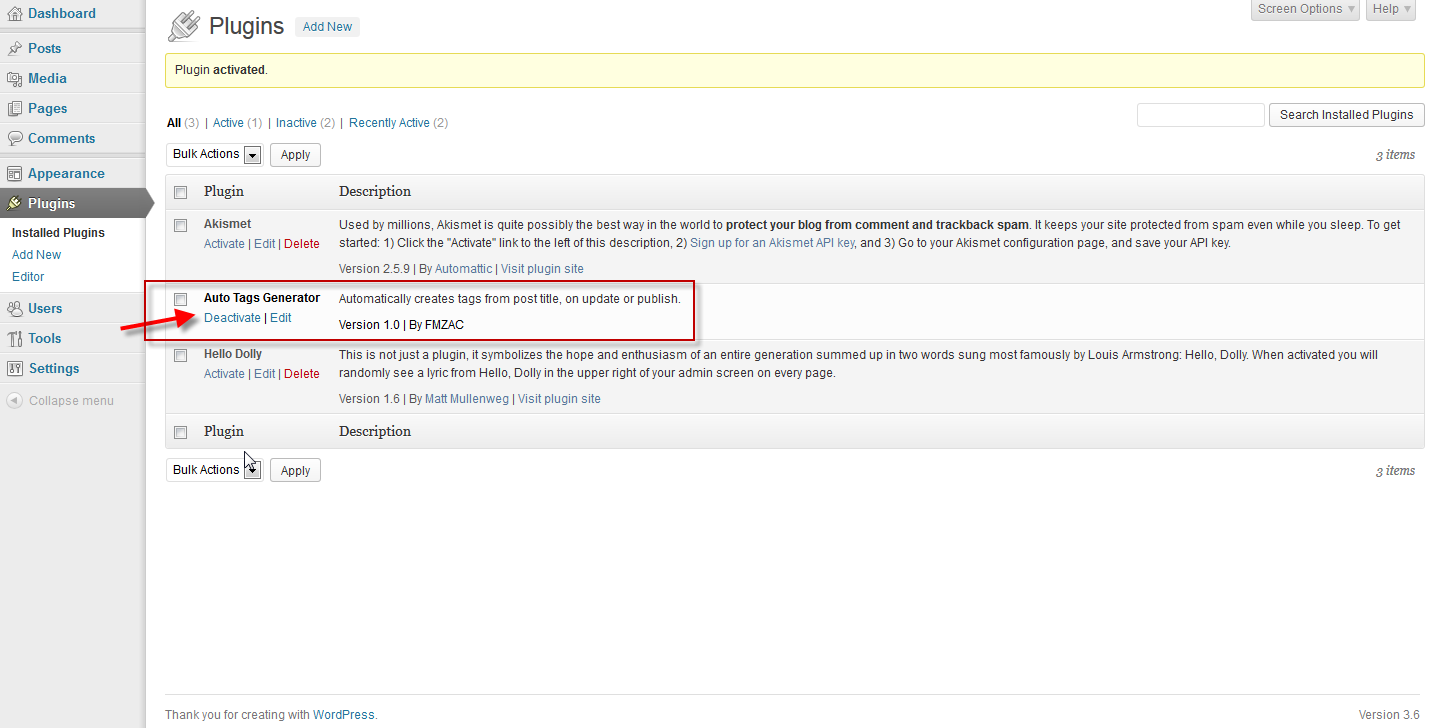The width and height of the screenshot is (1437, 728).
Task: Click the Dashboard home icon
Action: coord(14,14)
